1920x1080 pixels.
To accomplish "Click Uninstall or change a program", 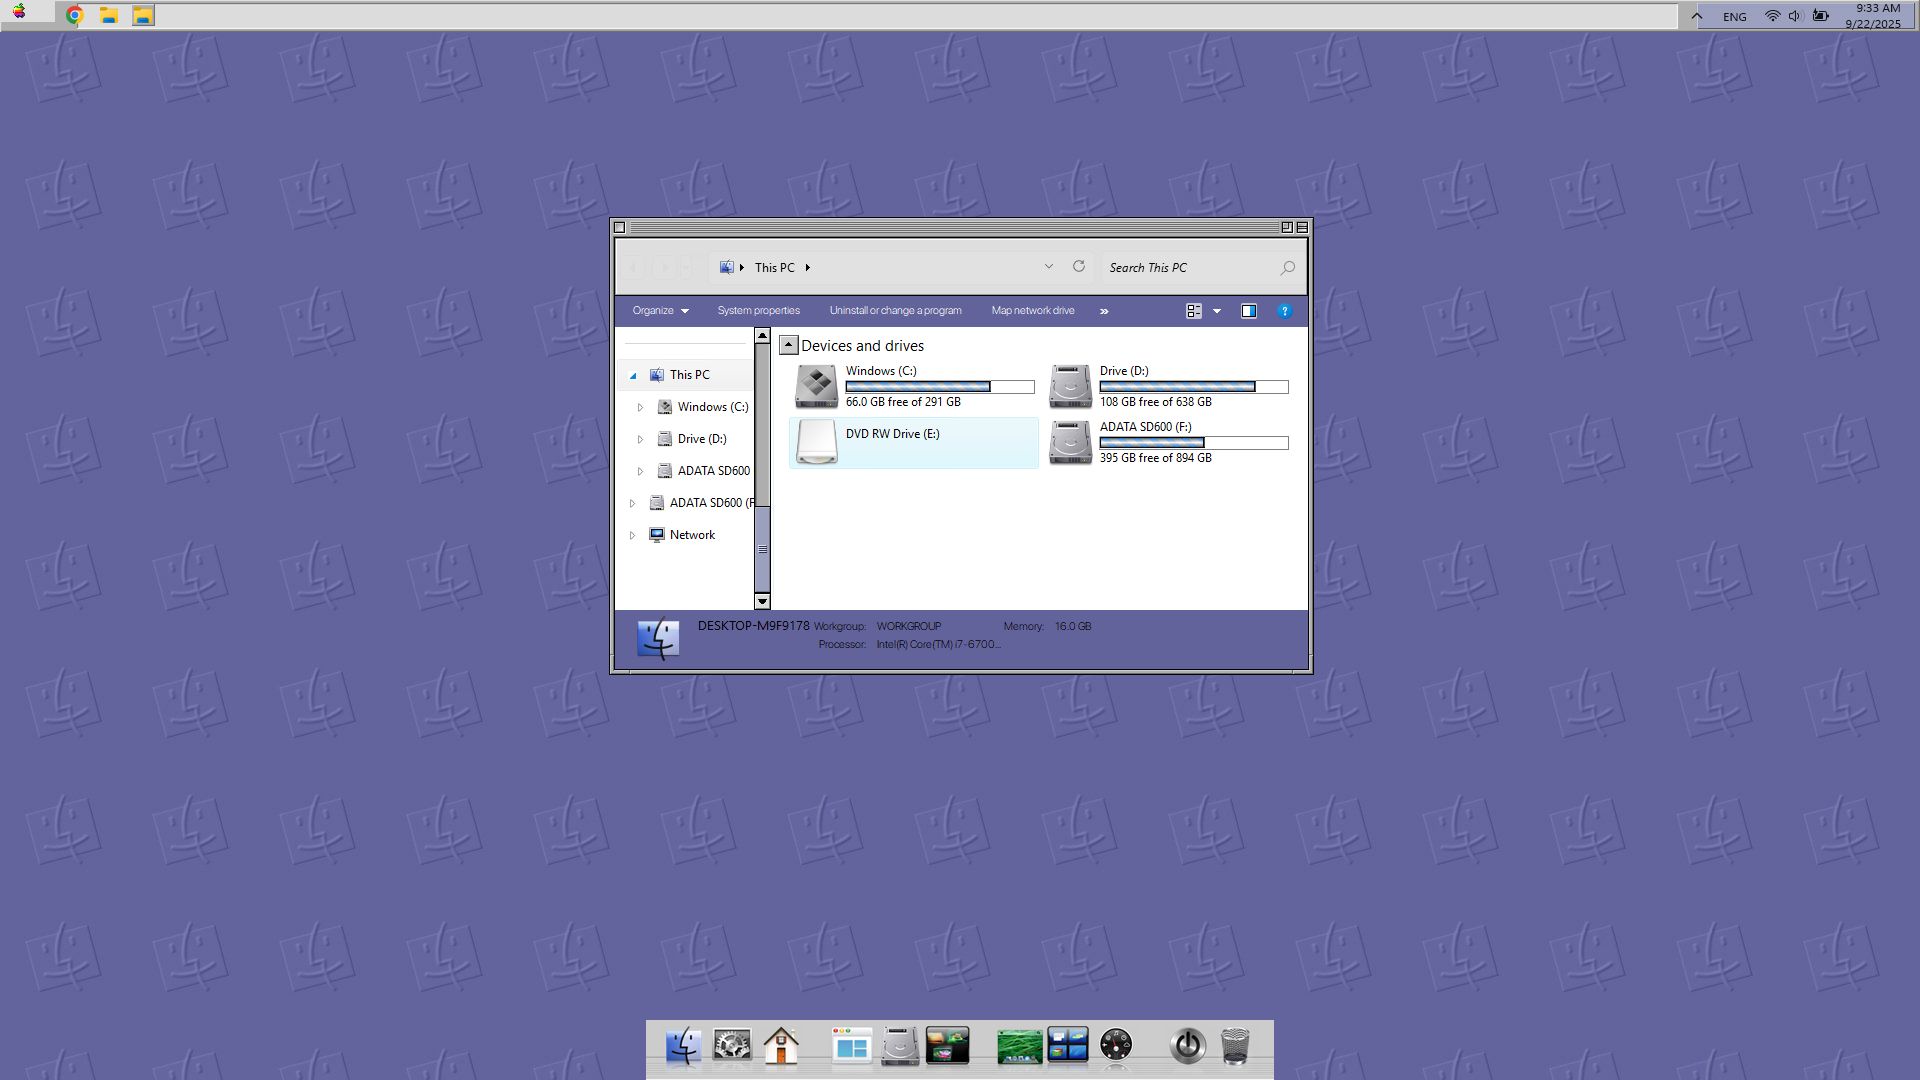I will pos(895,311).
